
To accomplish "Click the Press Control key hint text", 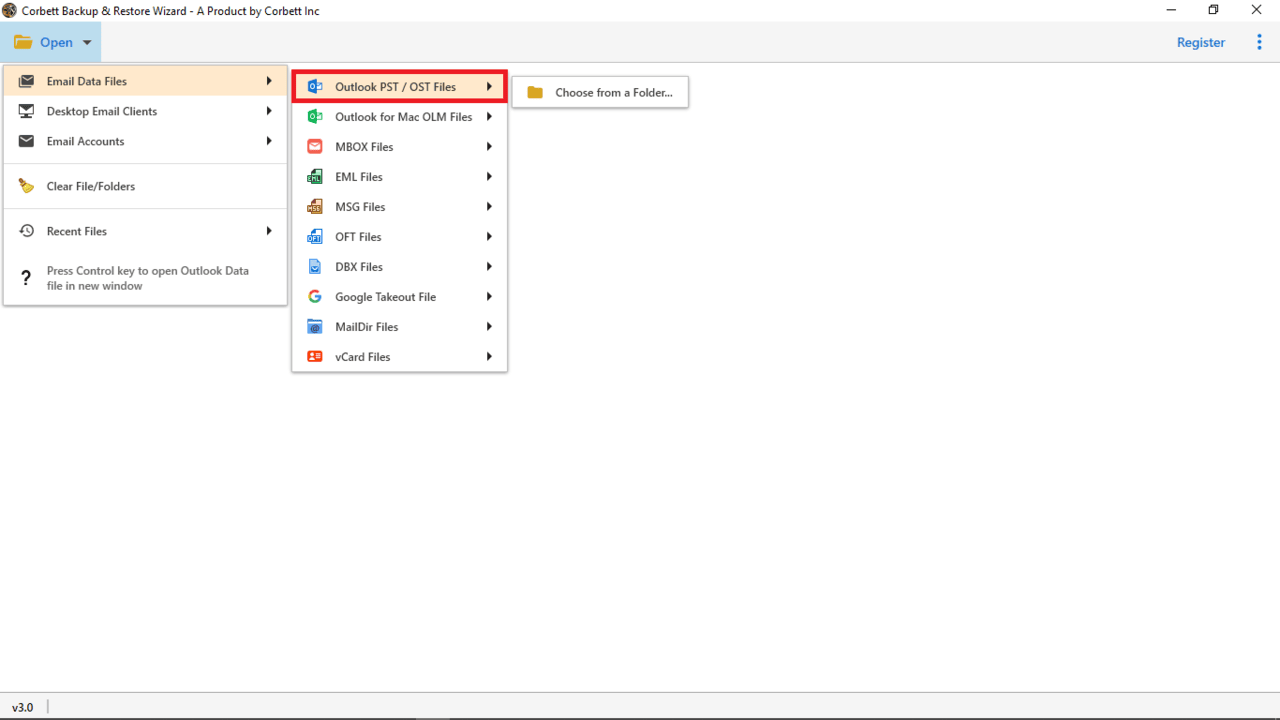I will [x=148, y=278].
